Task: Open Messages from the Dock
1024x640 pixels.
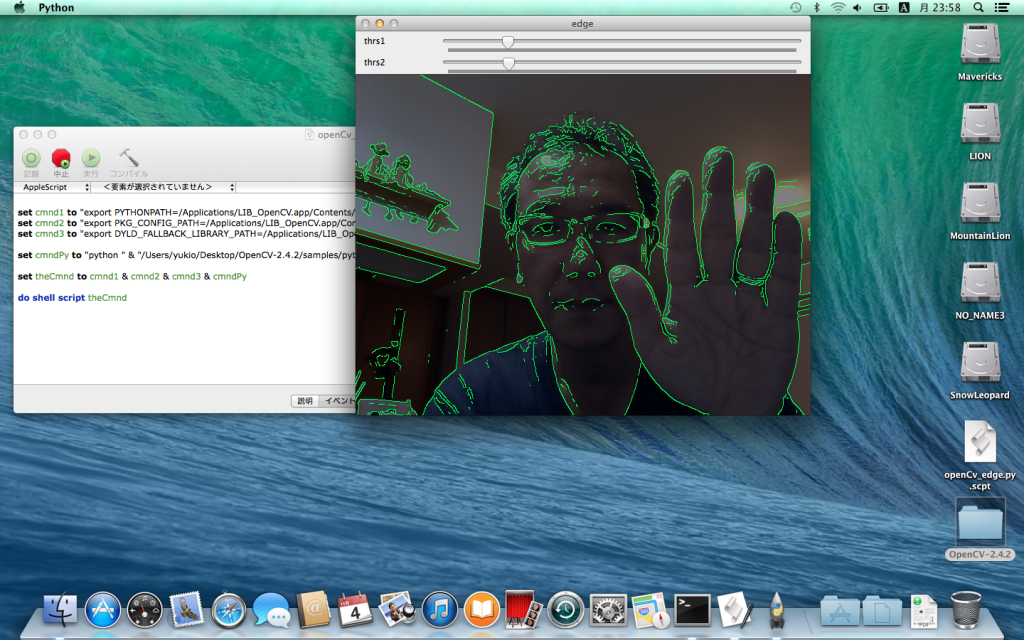Action: (x=271, y=610)
